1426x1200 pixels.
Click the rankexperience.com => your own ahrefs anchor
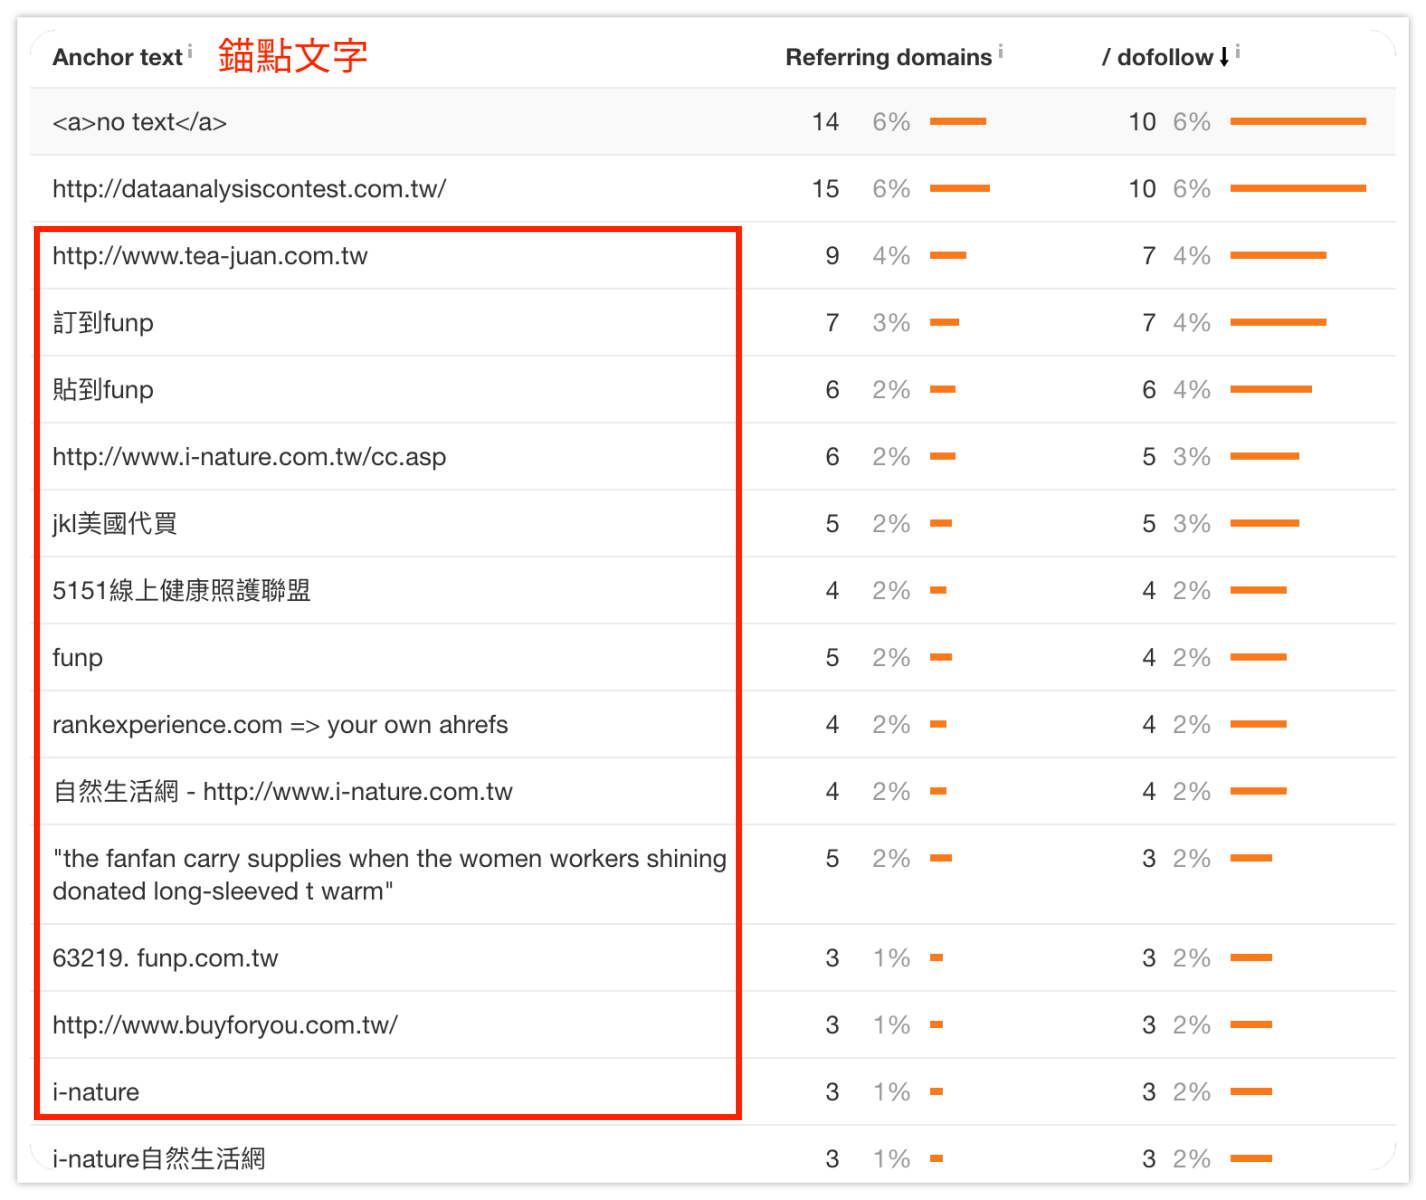pos(280,725)
